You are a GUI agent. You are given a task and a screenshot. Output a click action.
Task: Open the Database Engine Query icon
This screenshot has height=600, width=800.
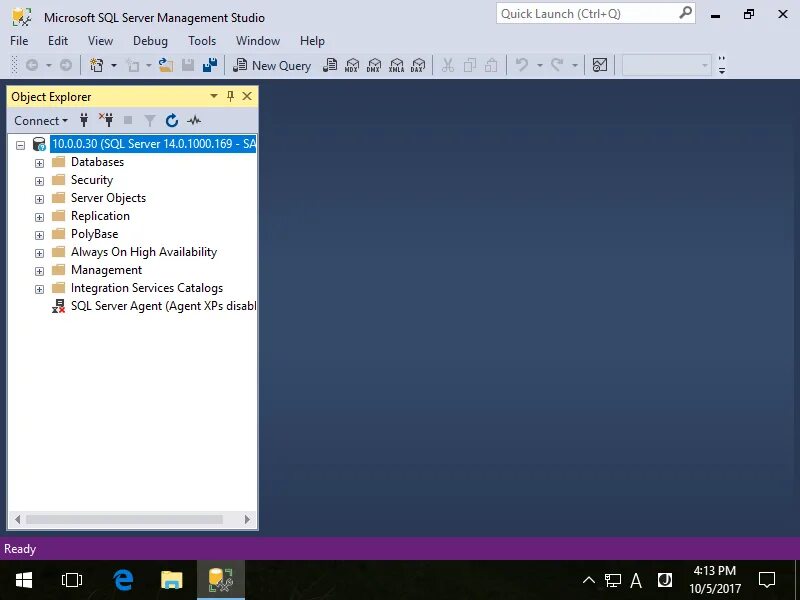pos(330,65)
